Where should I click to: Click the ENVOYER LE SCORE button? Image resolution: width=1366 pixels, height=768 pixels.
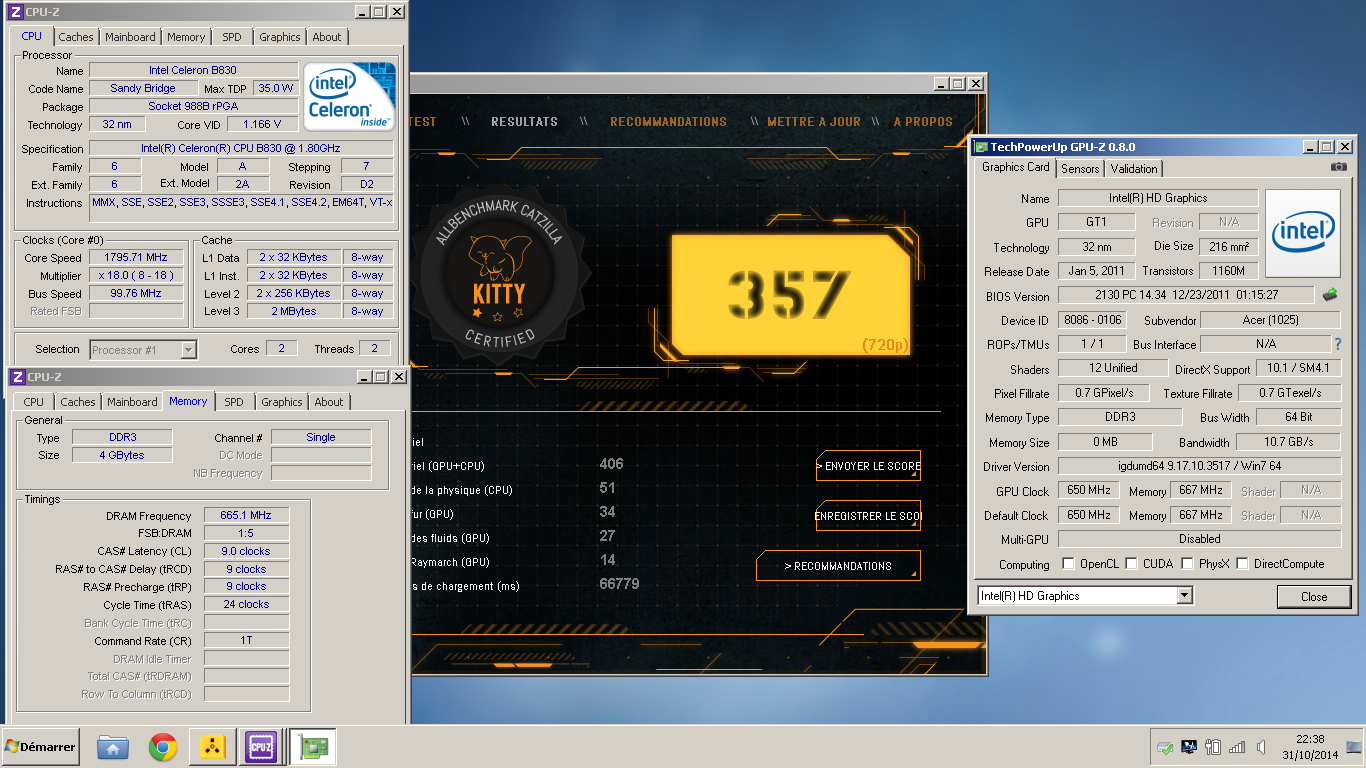tap(868, 466)
